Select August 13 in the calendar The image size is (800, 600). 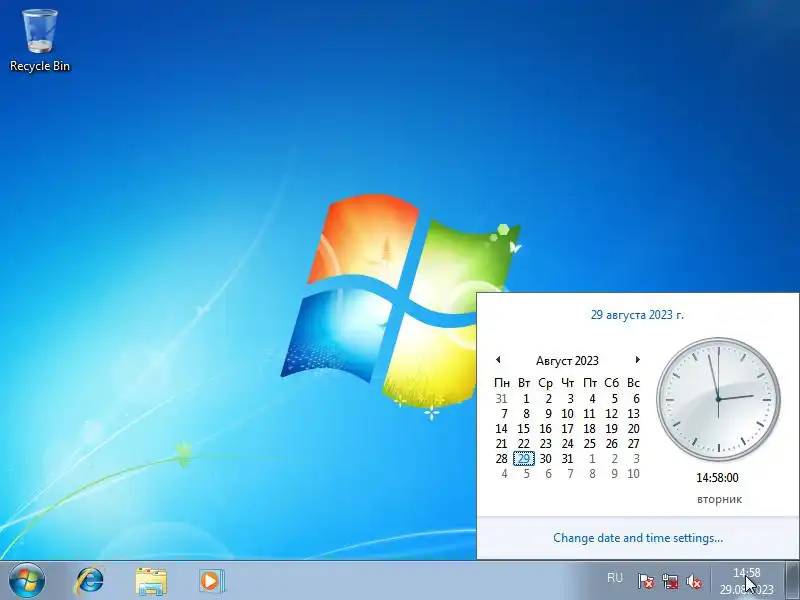pyautogui.click(x=633, y=414)
